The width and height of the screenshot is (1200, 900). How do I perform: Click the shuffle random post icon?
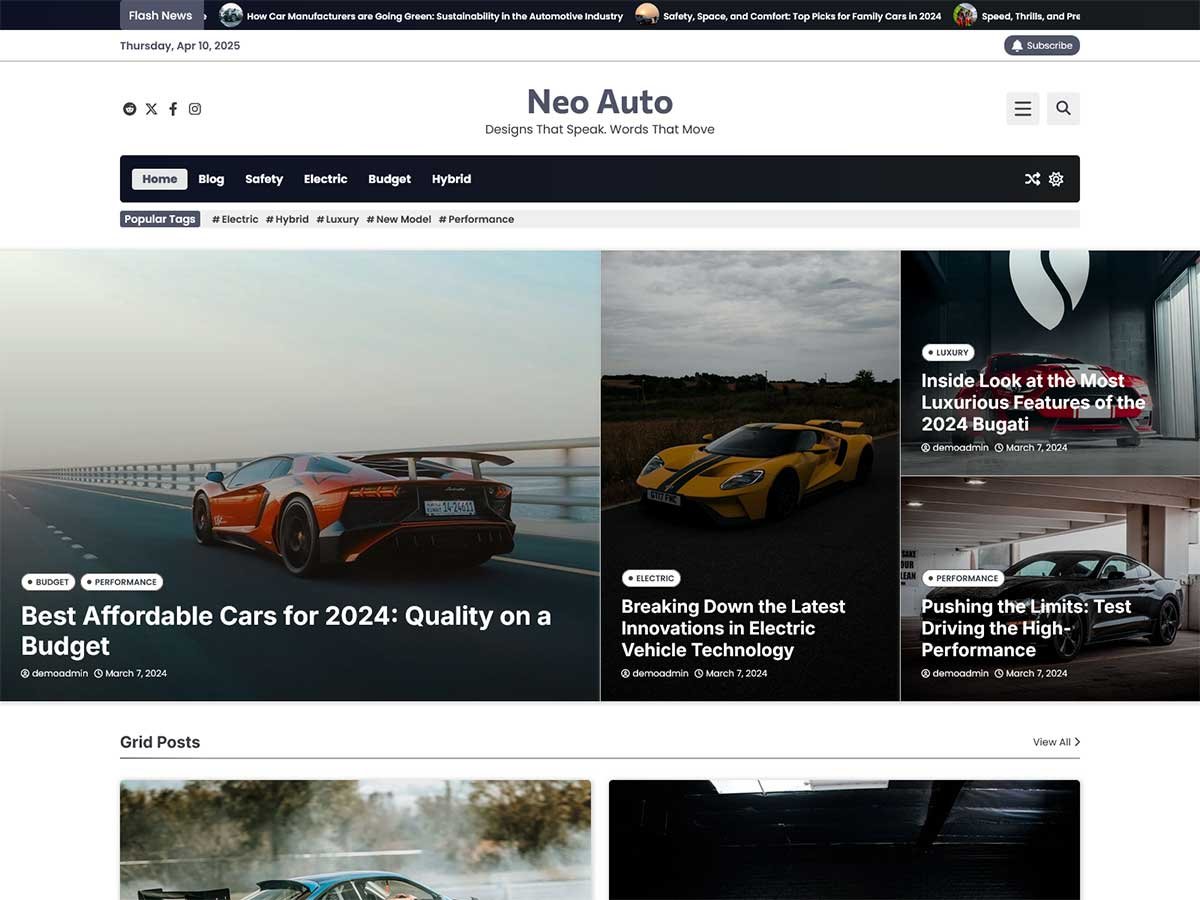[x=1032, y=179]
